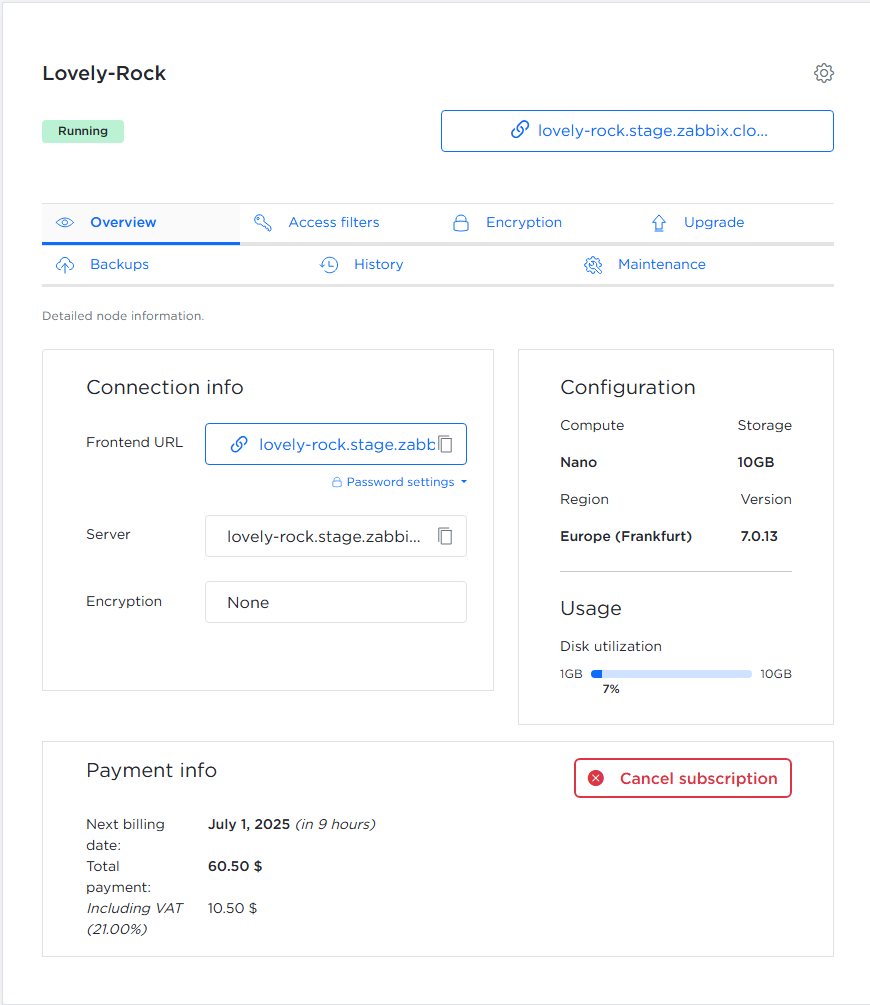Click the key icon beside Access filters
Image resolution: width=870 pixels, height=1005 pixels.
263,223
